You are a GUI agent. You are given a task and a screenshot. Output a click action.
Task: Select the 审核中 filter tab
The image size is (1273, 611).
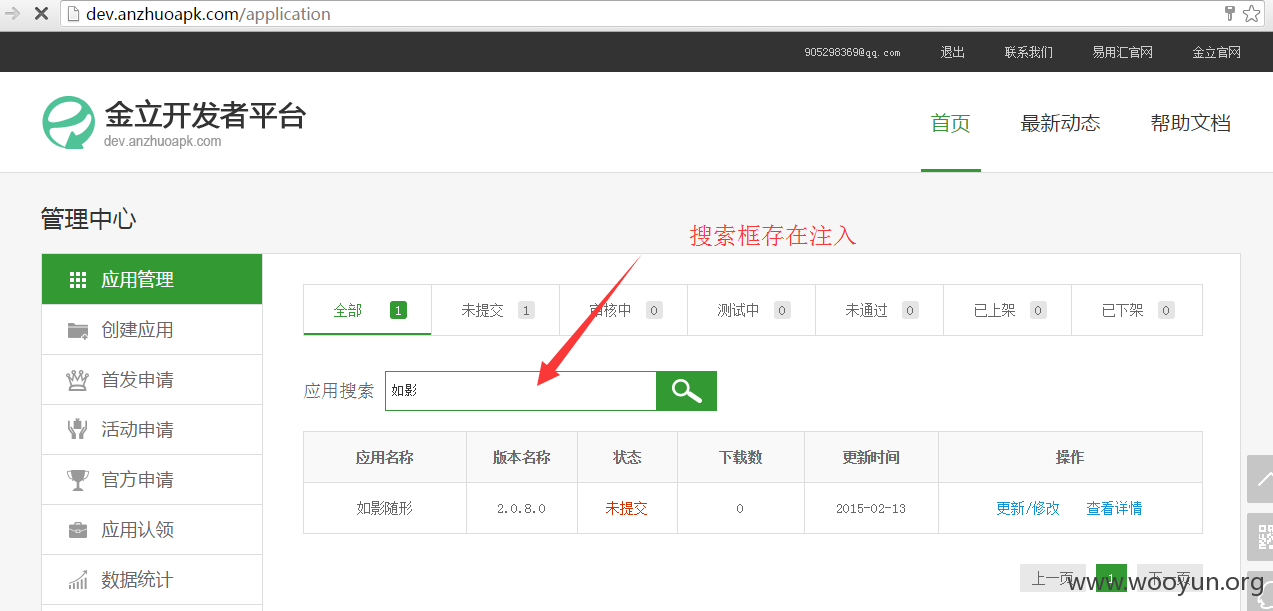click(x=624, y=310)
